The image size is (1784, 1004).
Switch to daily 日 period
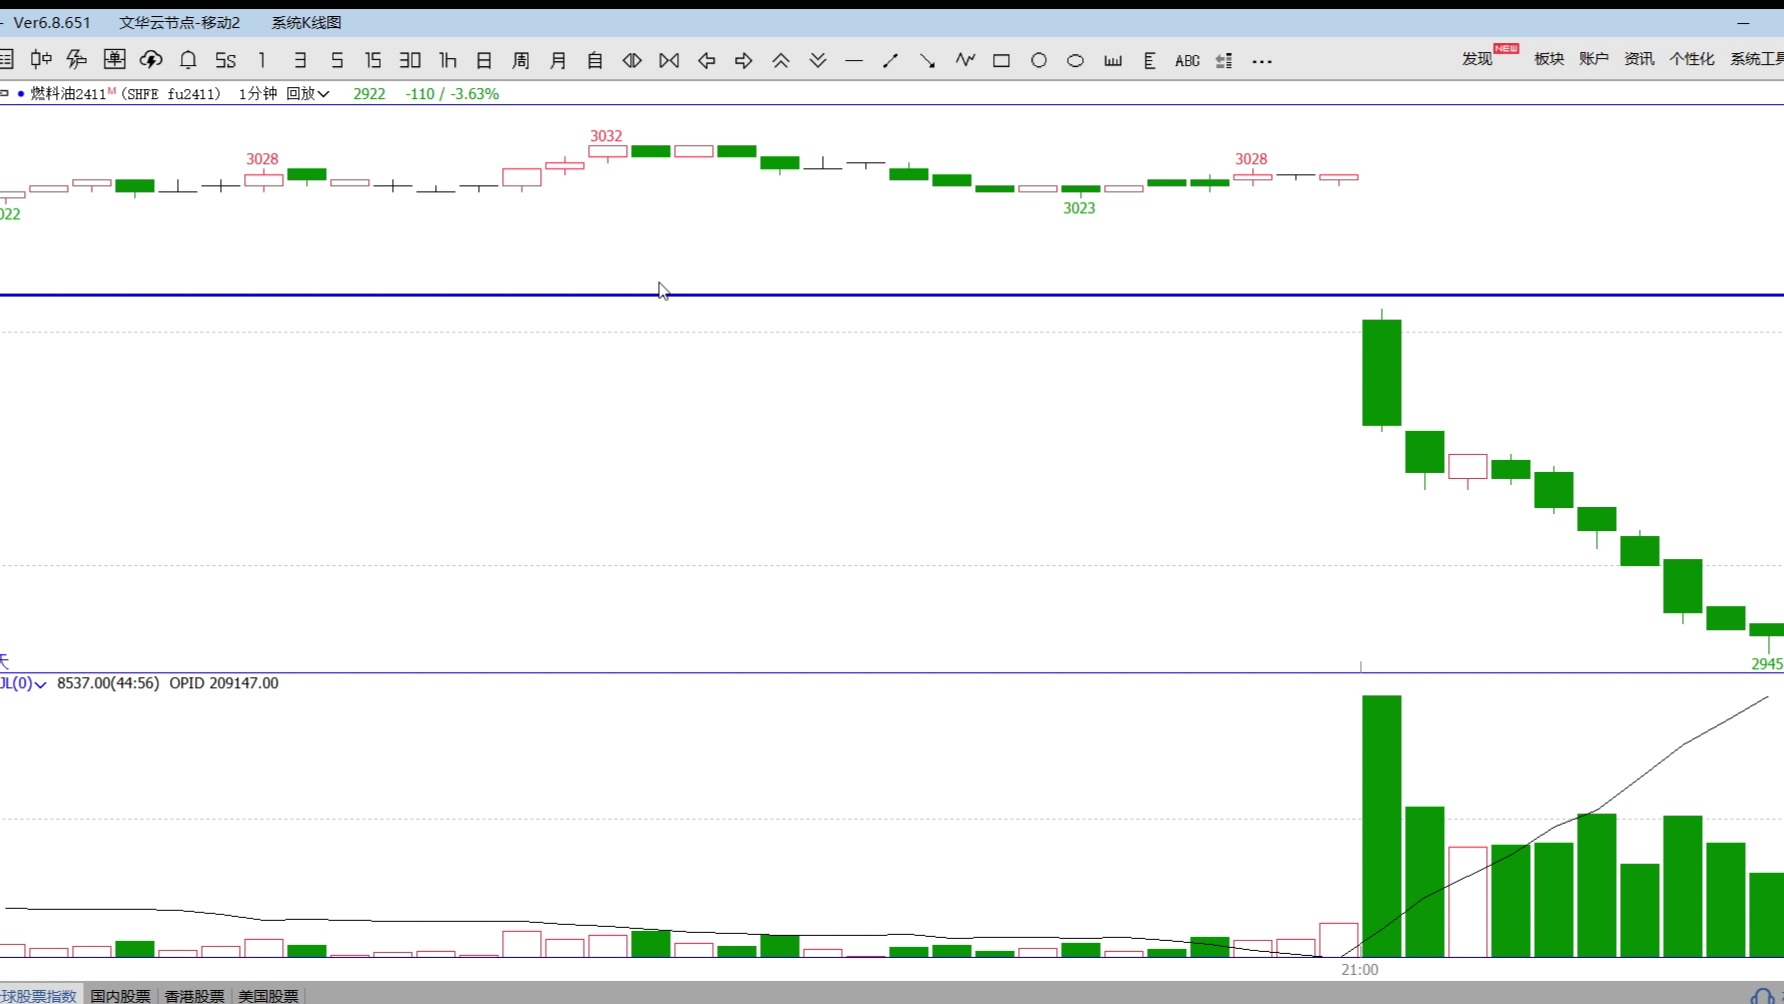coord(484,60)
